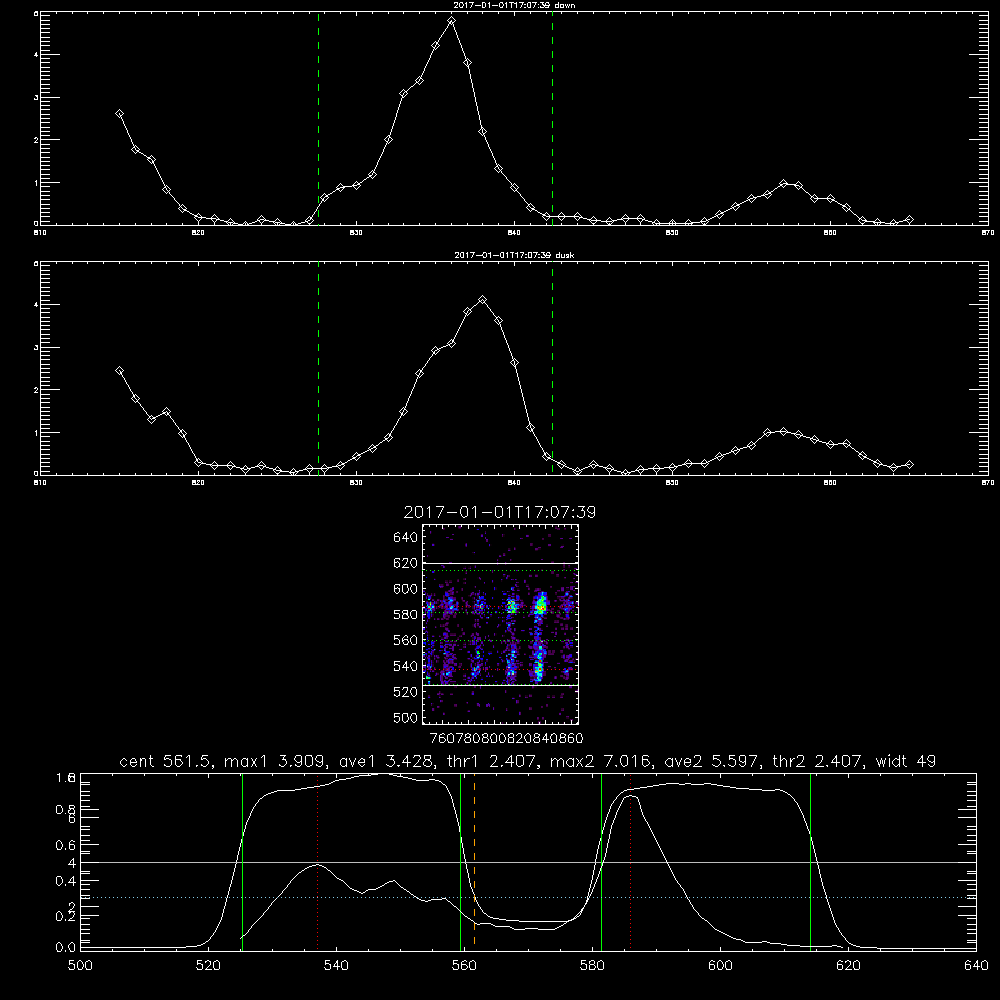This screenshot has height=1000, width=1000.
Task: Click the solid green line near 582 in bottom plot
Action: pos(601,861)
